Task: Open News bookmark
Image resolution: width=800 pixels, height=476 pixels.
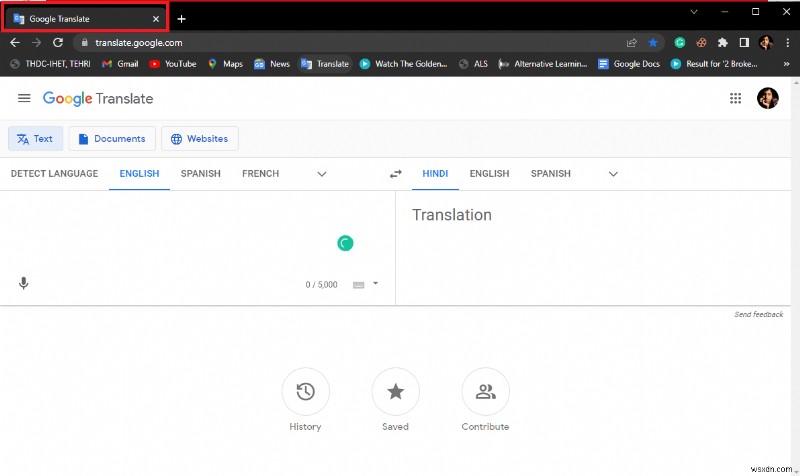Action: (272, 64)
